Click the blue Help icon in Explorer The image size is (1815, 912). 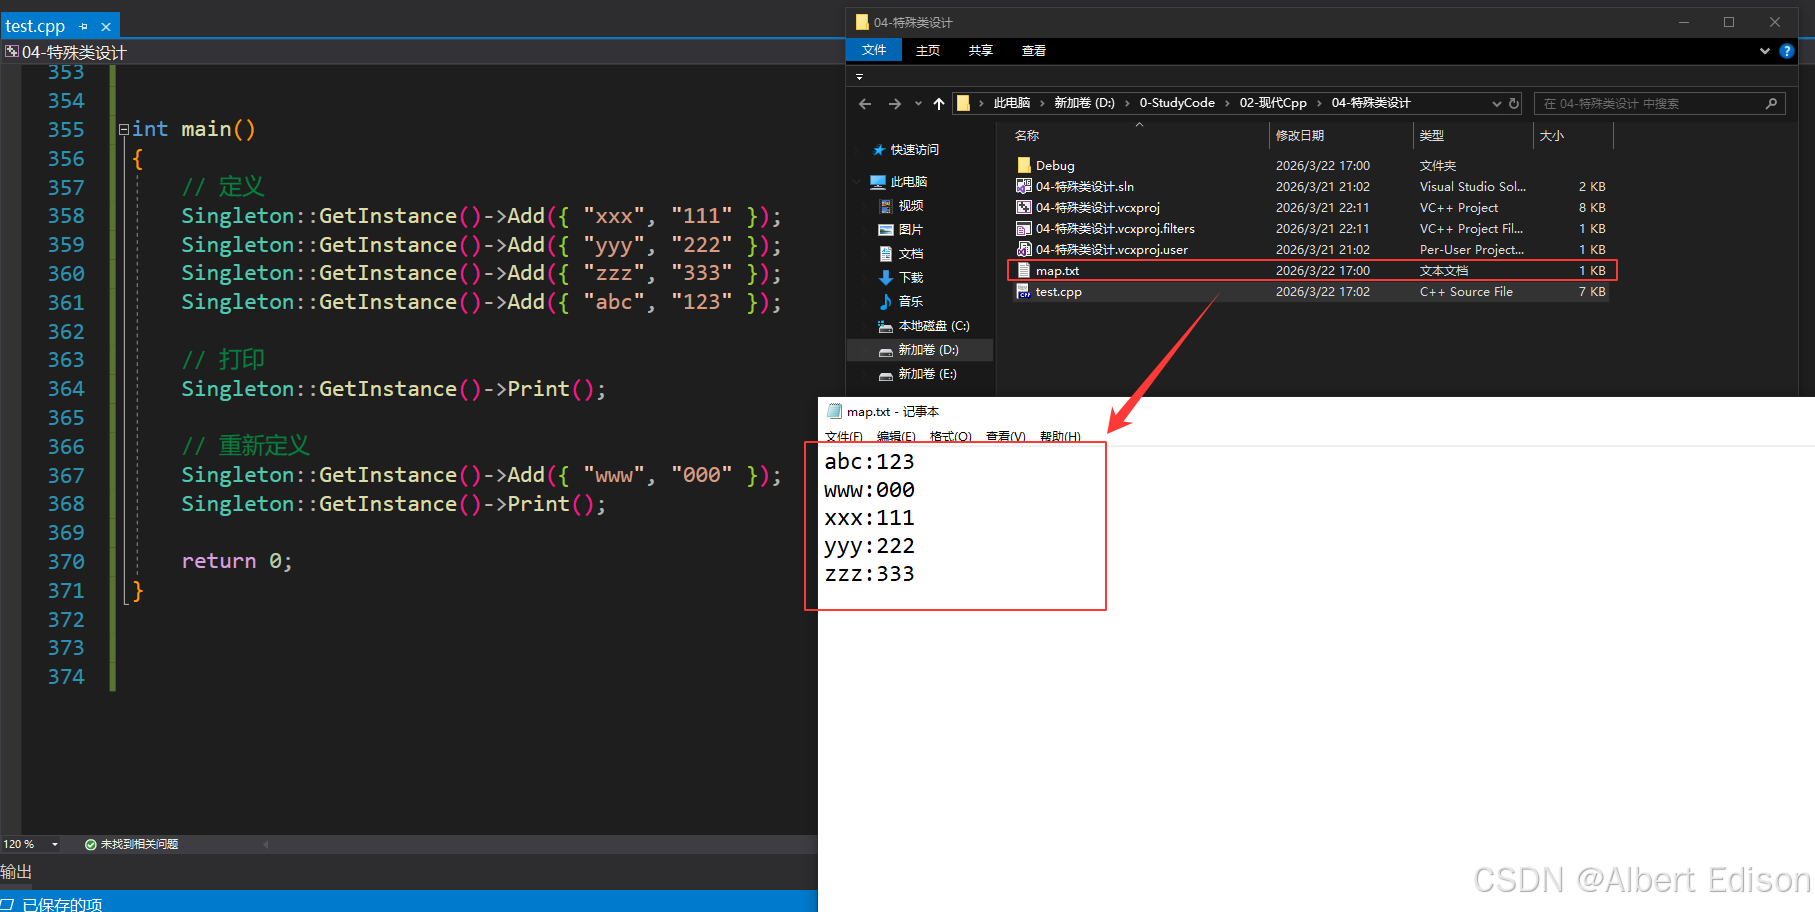tap(1787, 51)
